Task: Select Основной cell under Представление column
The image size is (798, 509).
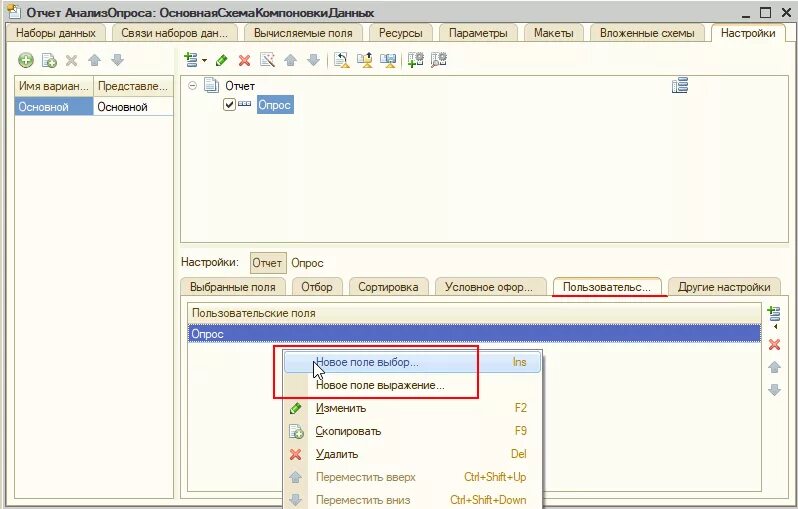Action: click(133, 107)
